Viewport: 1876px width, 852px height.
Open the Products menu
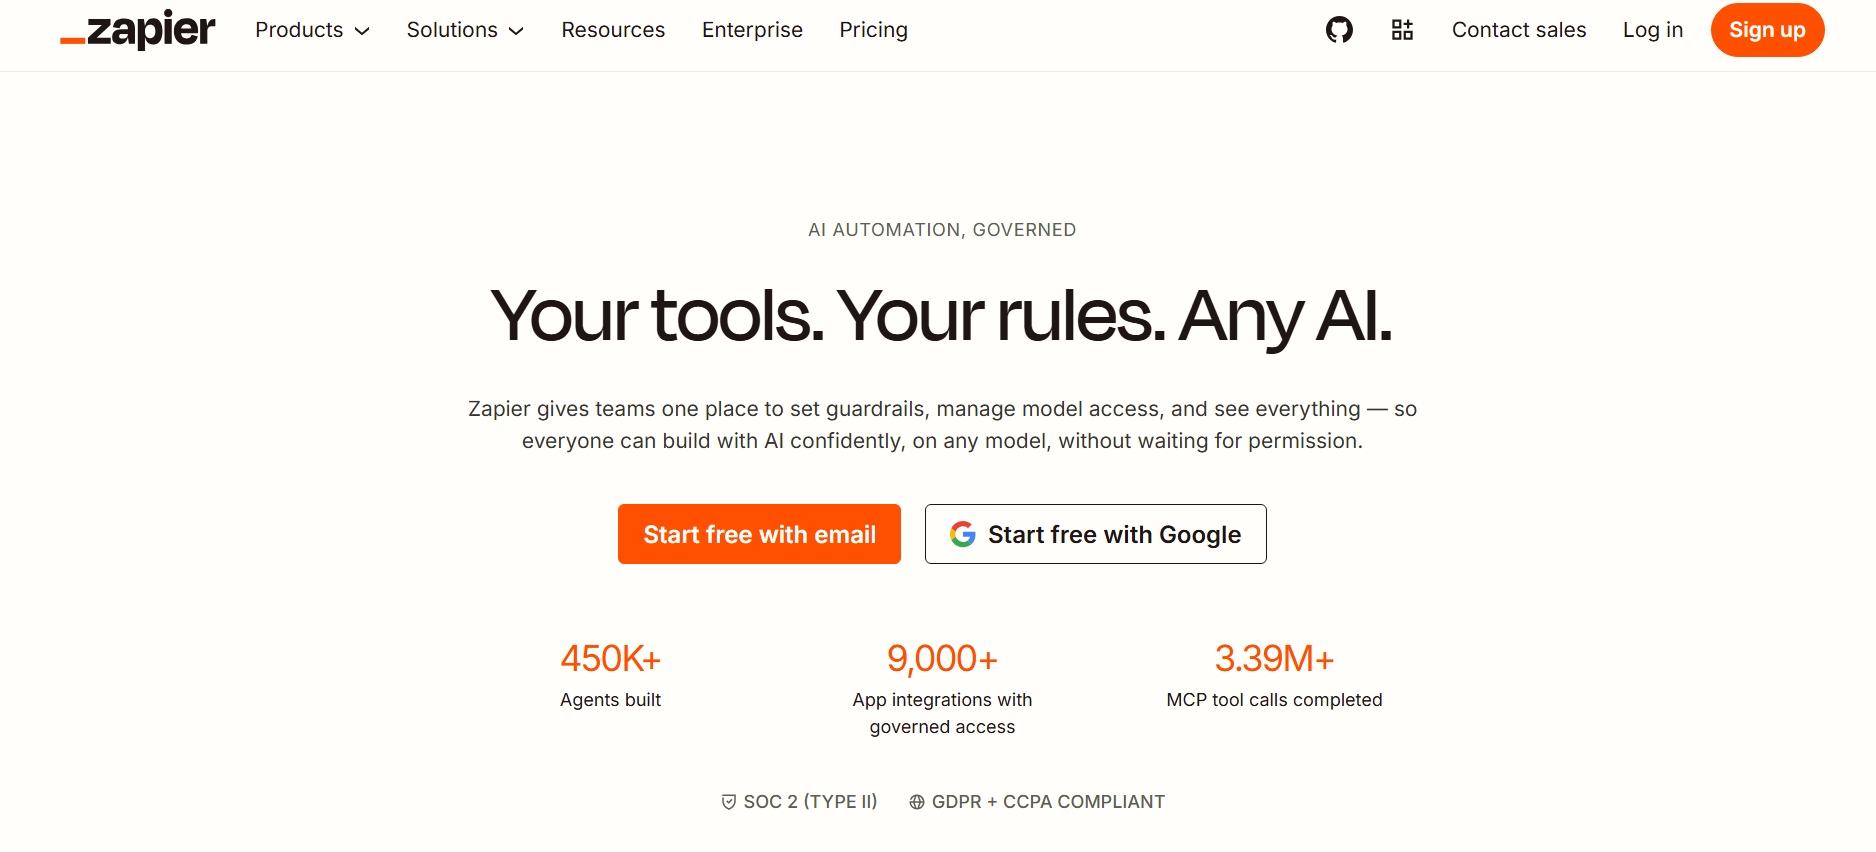click(313, 30)
